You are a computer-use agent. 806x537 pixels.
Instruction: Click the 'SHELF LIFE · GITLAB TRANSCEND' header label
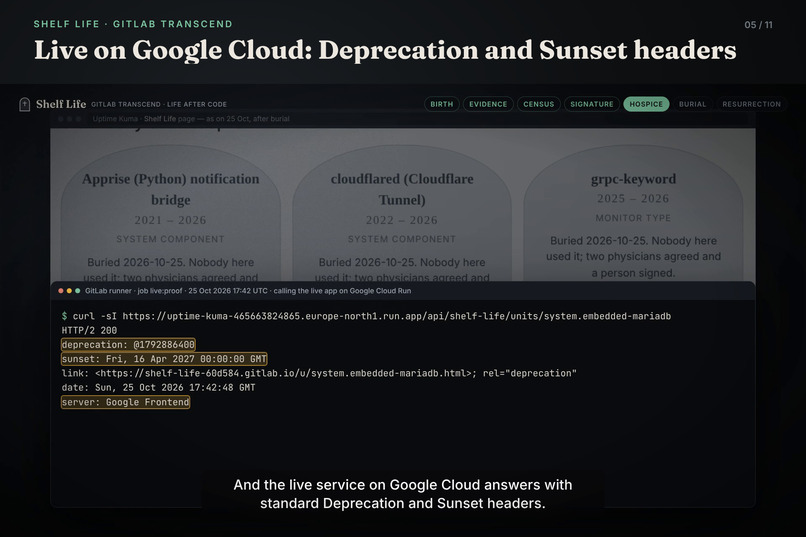(x=133, y=24)
